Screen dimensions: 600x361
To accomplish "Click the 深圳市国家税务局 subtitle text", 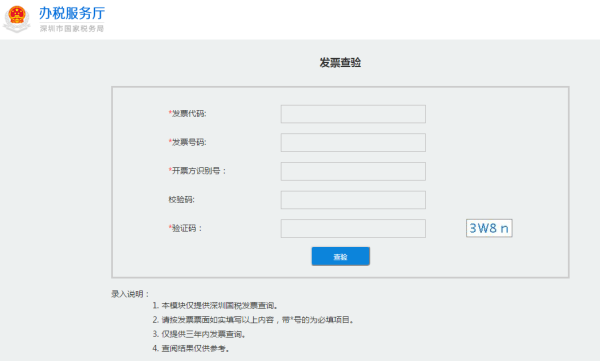I will (72, 29).
